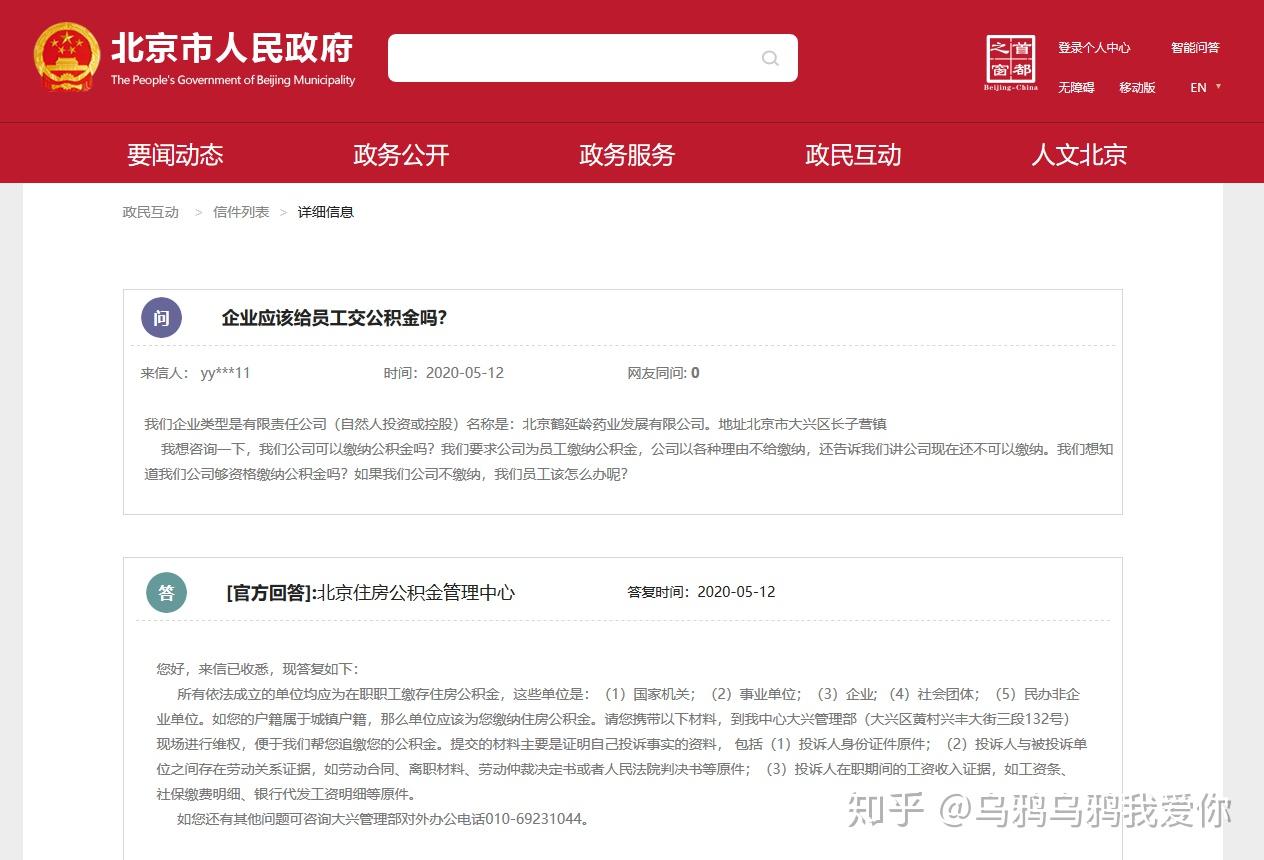Click into the header search box
Image resolution: width=1264 pixels, height=860 pixels.
[592, 58]
